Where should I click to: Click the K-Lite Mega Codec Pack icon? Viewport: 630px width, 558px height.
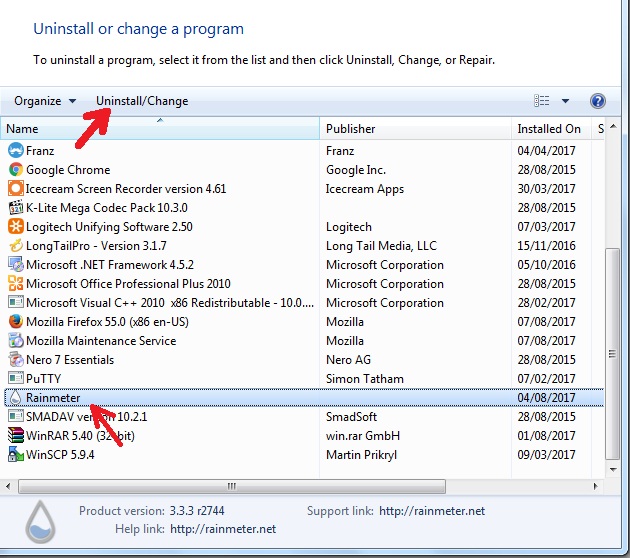(x=16, y=208)
